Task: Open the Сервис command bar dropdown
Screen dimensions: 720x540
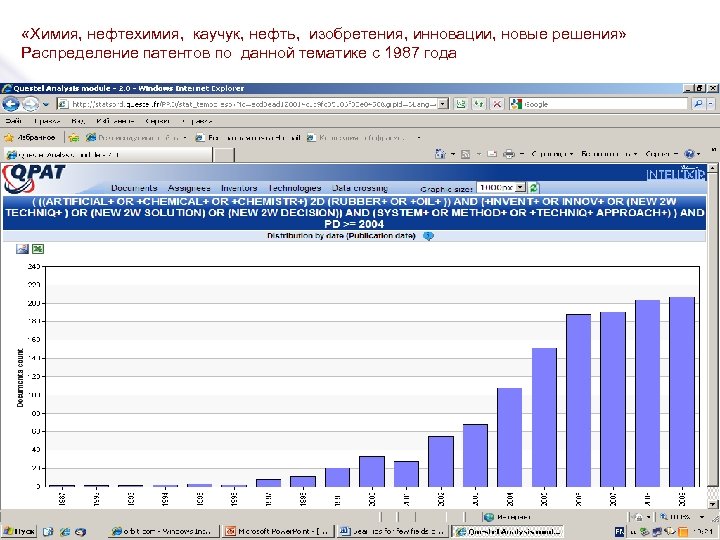Action: 661,154
